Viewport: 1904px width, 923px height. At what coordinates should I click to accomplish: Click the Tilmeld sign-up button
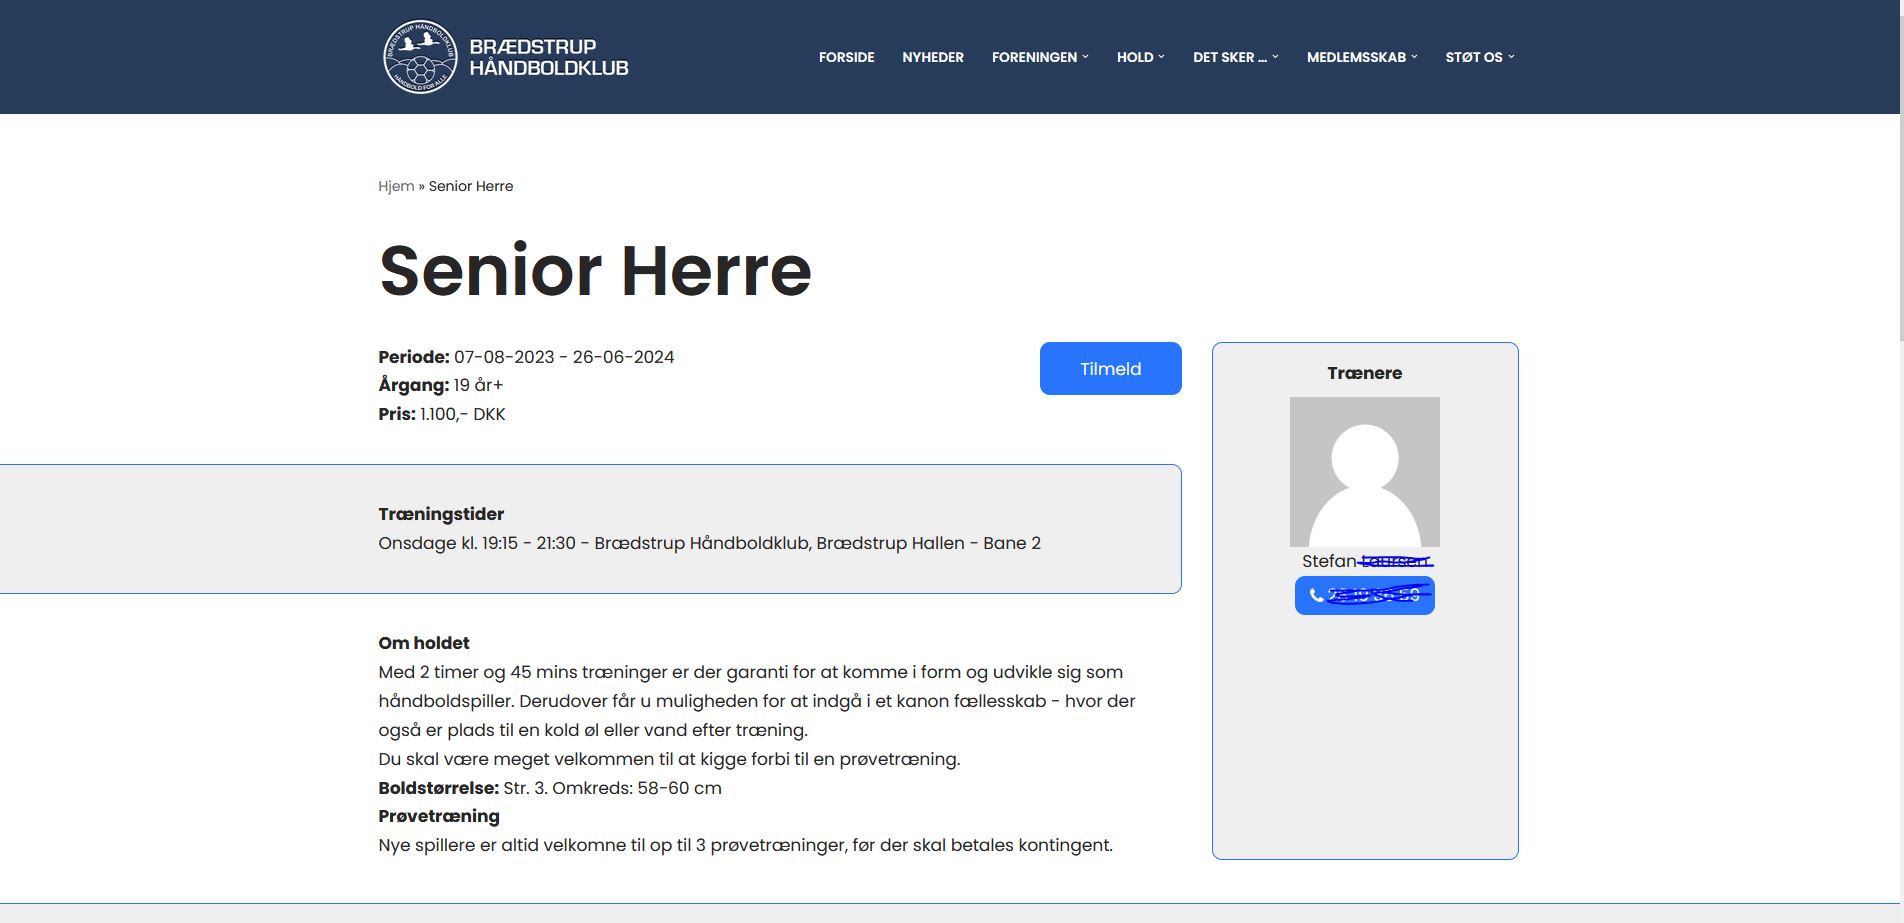coord(1111,369)
